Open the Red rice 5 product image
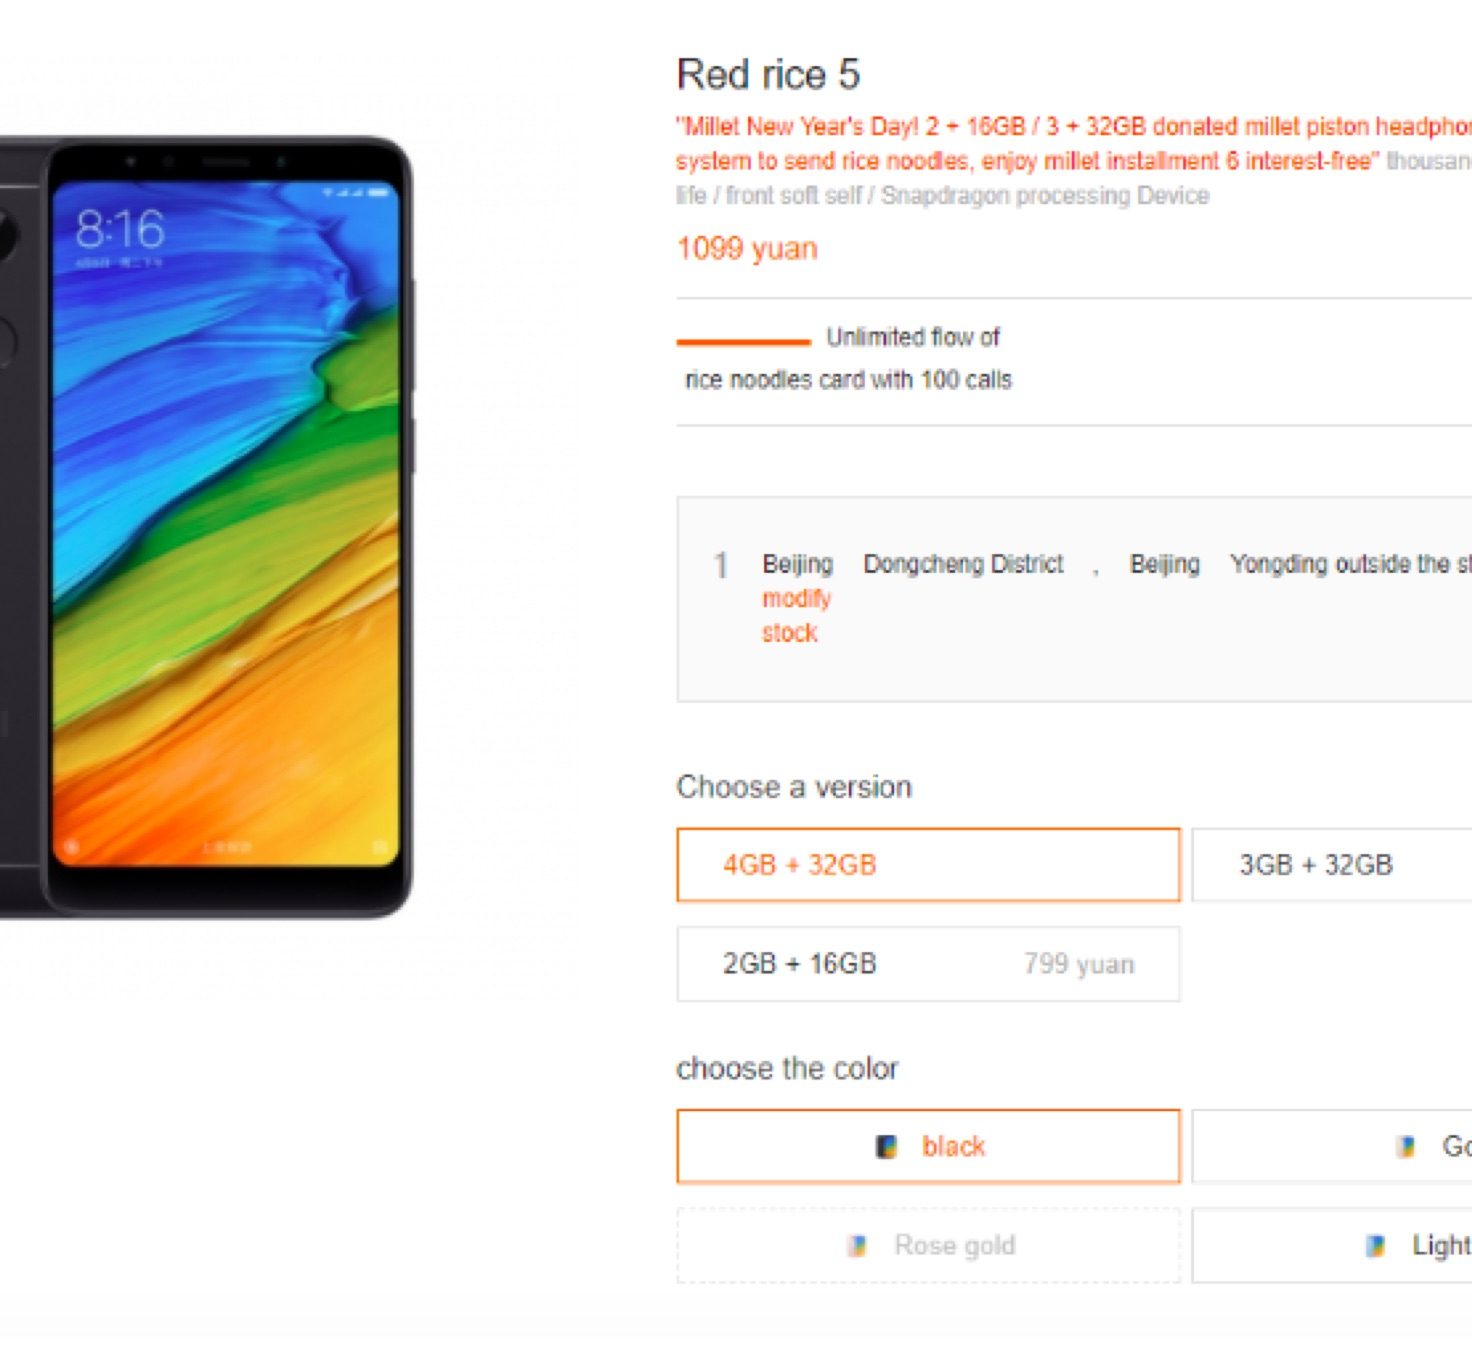This screenshot has height=1345, width=1472. tap(205, 528)
